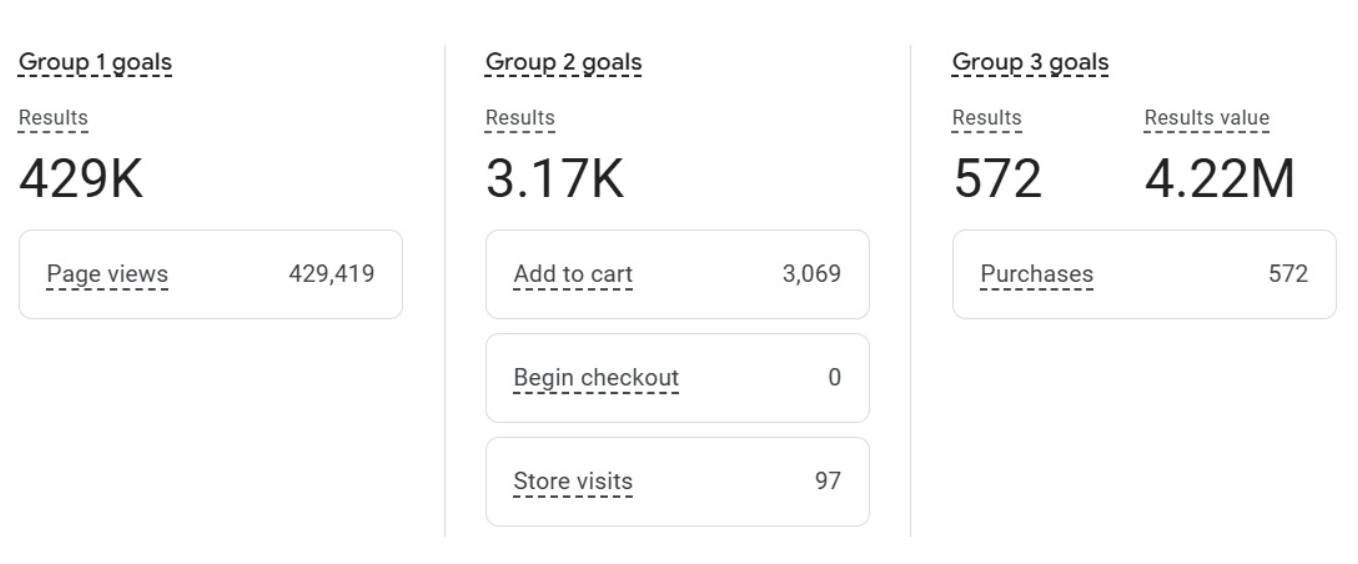Select the 429K results total
Image resolution: width=1358 pixels, height=564 pixels.
point(81,180)
